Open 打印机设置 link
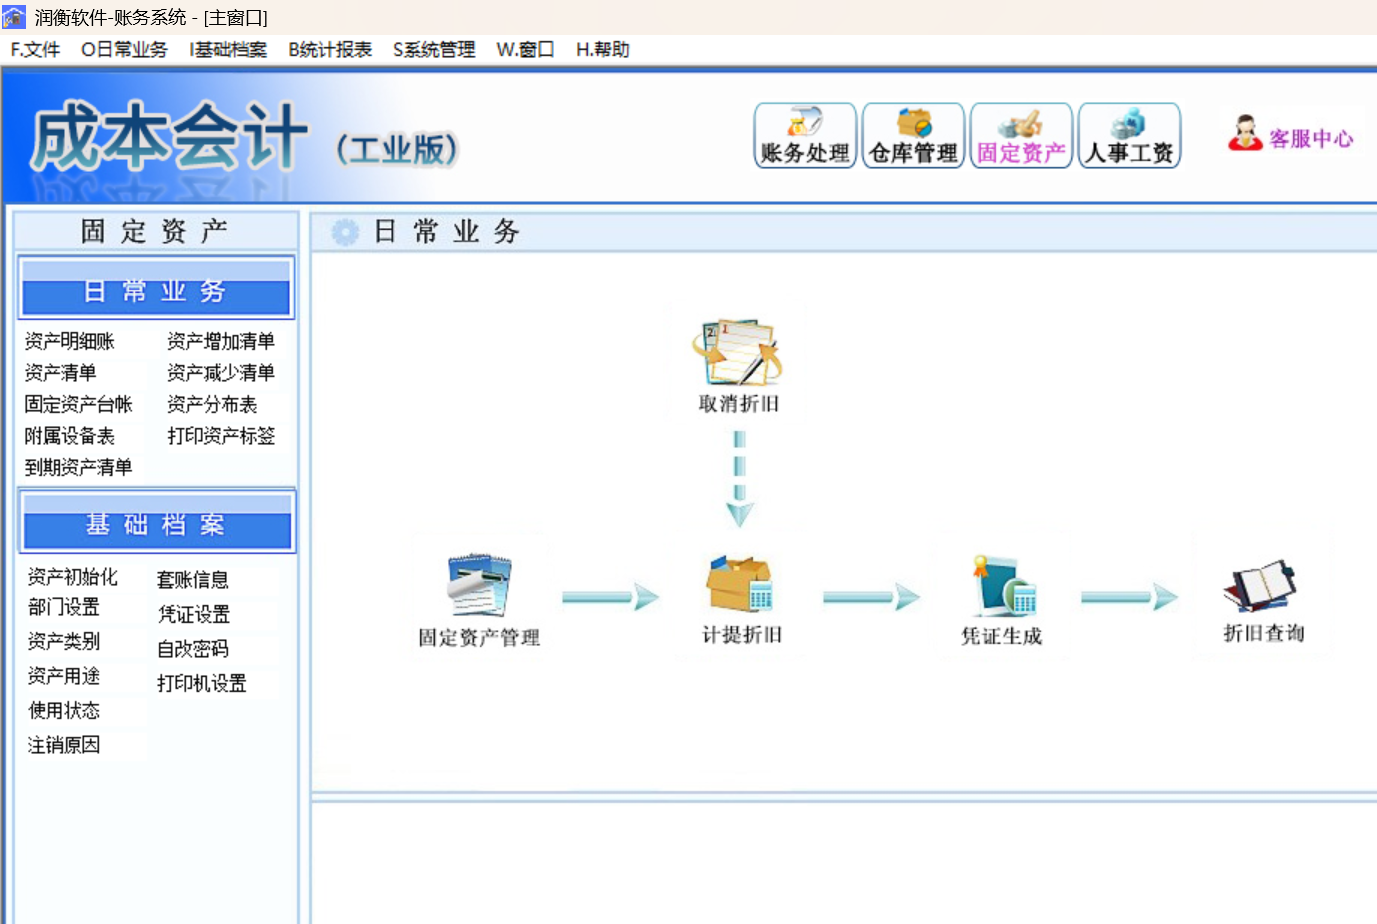This screenshot has height=924, width=1377. pos(202,684)
